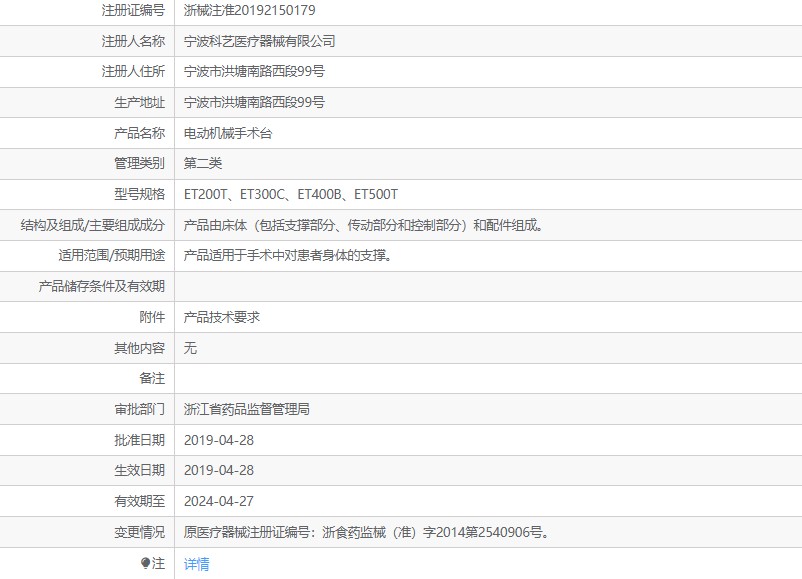Image resolution: width=802 pixels, height=579 pixels.
Task: Select the 注册证编号 label
Action: click(133, 10)
